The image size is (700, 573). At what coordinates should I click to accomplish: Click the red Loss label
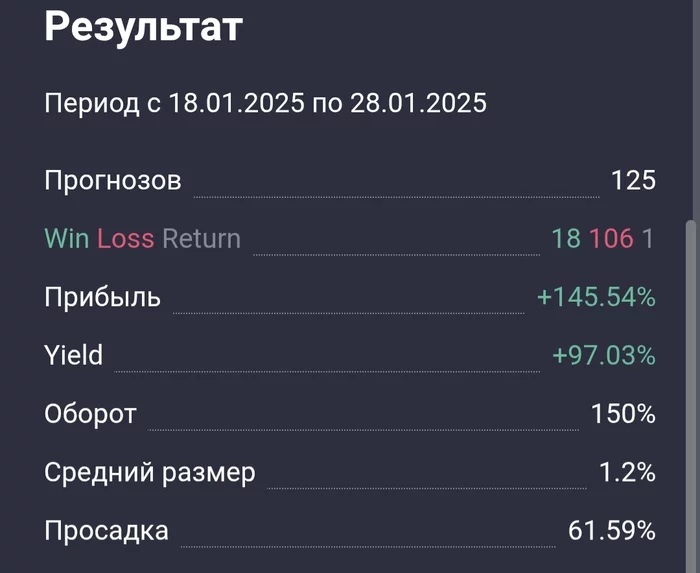pyautogui.click(x=126, y=238)
